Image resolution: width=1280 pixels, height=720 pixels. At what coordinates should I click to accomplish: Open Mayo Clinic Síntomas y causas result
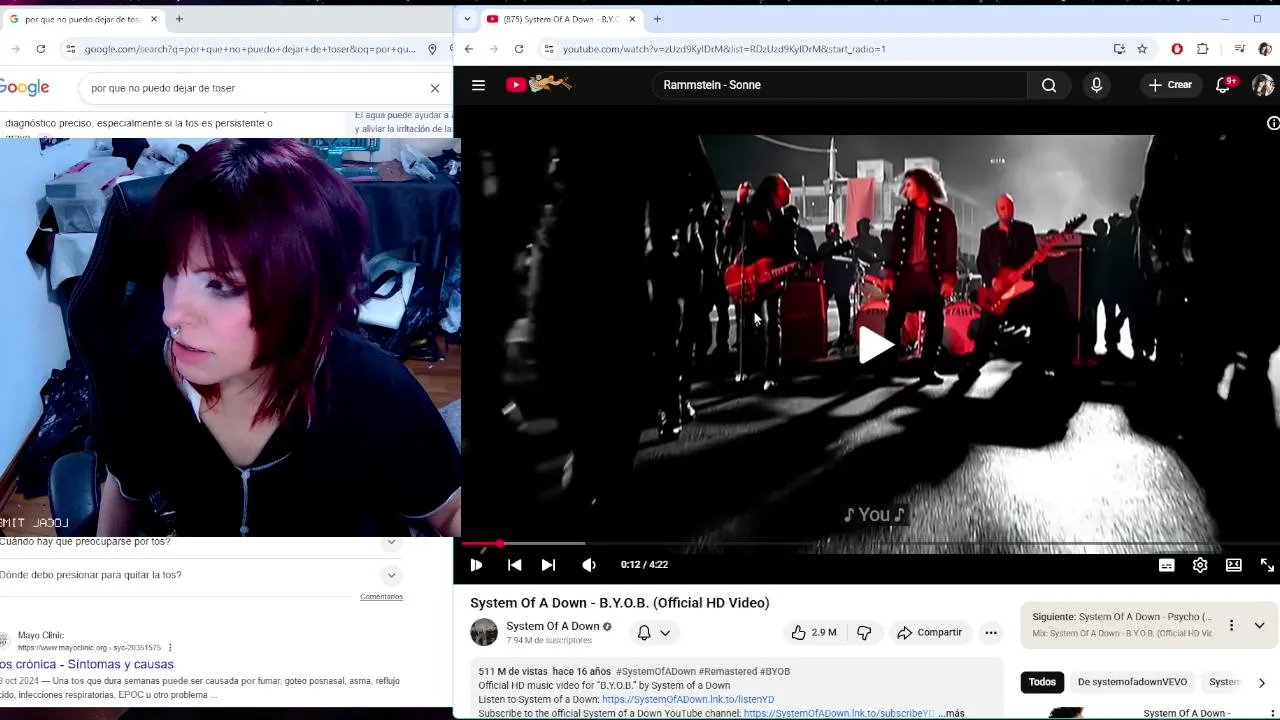click(x=86, y=664)
